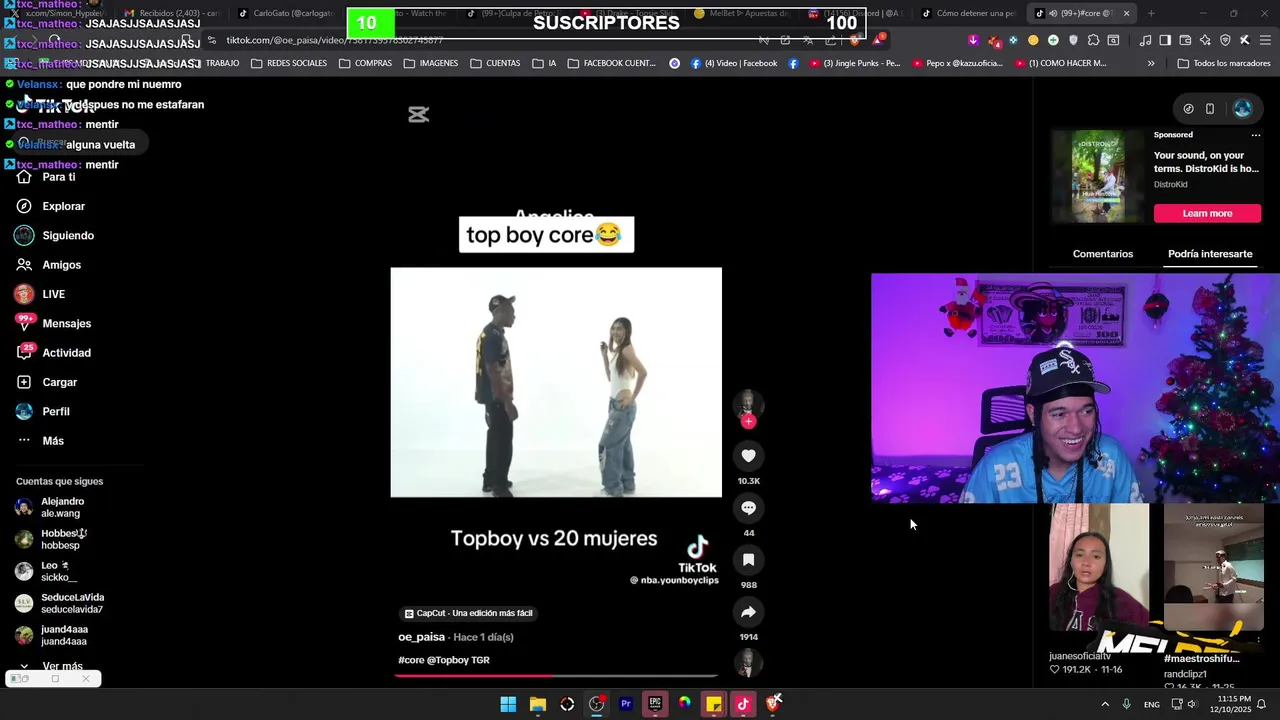Open REDES SOCIALES bookmark folder
Viewport: 1280px width, 720px height.
pyautogui.click(x=289, y=63)
